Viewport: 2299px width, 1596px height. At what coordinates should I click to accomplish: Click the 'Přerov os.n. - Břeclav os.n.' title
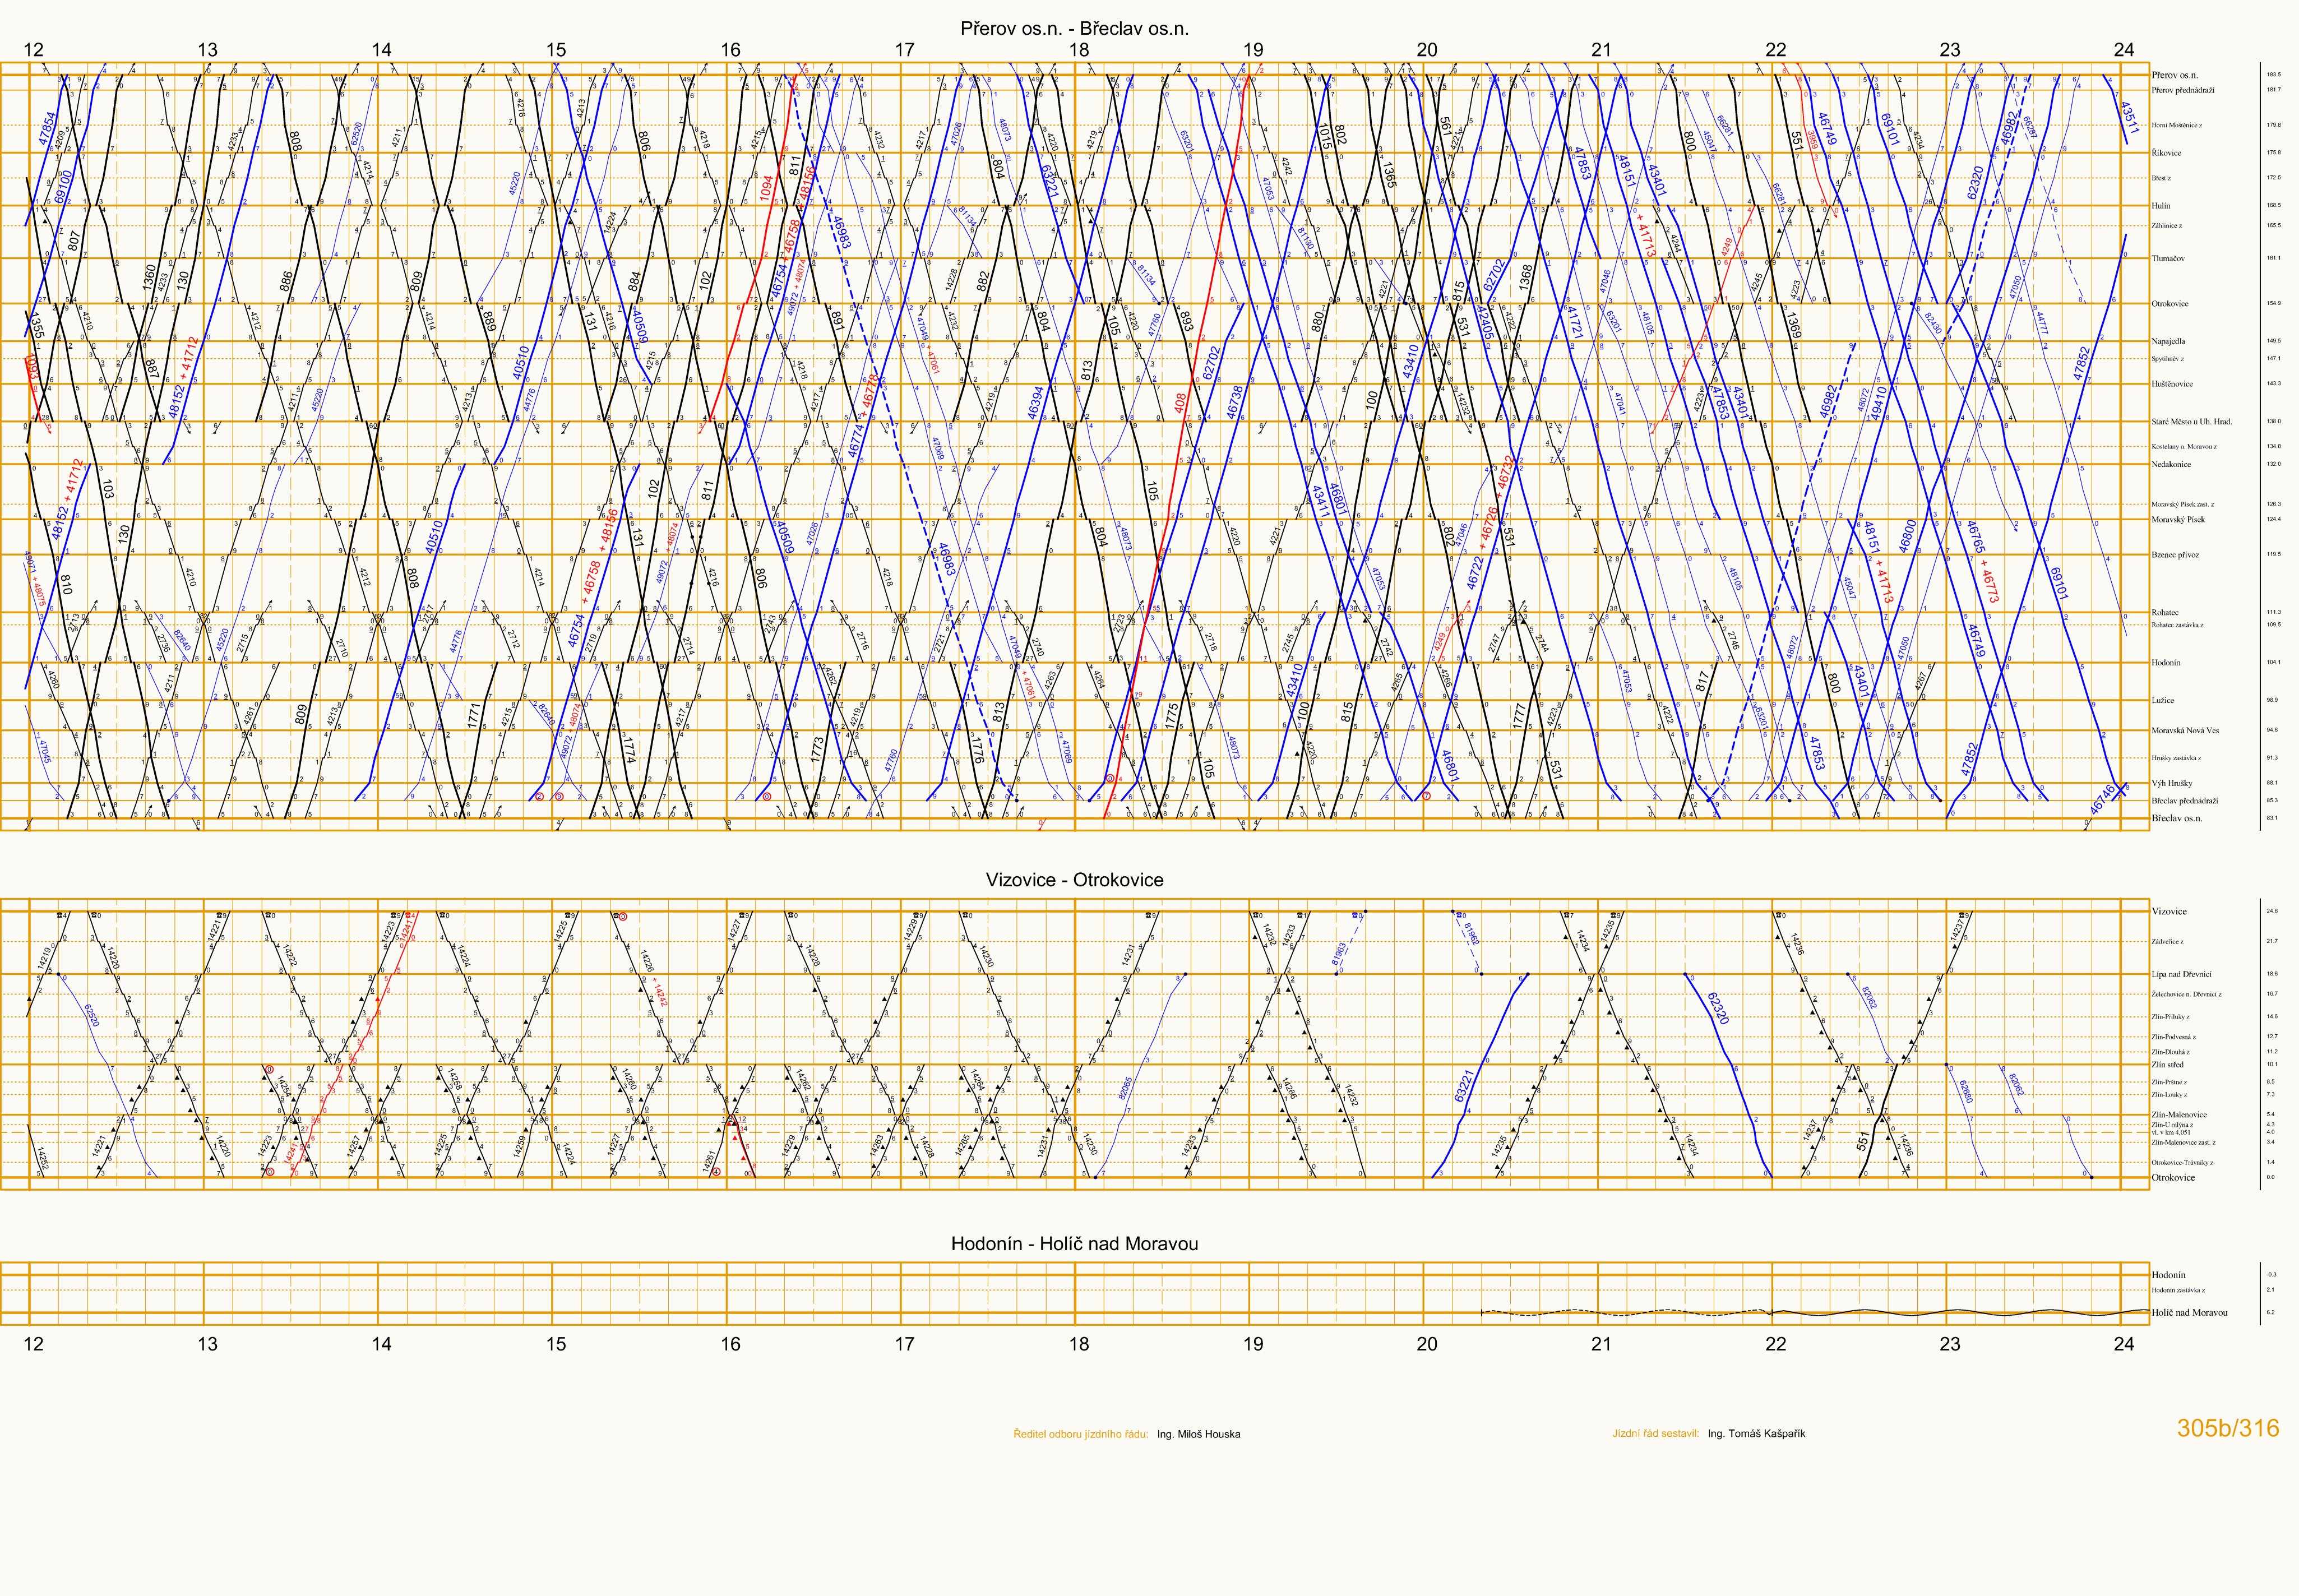point(1074,29)
